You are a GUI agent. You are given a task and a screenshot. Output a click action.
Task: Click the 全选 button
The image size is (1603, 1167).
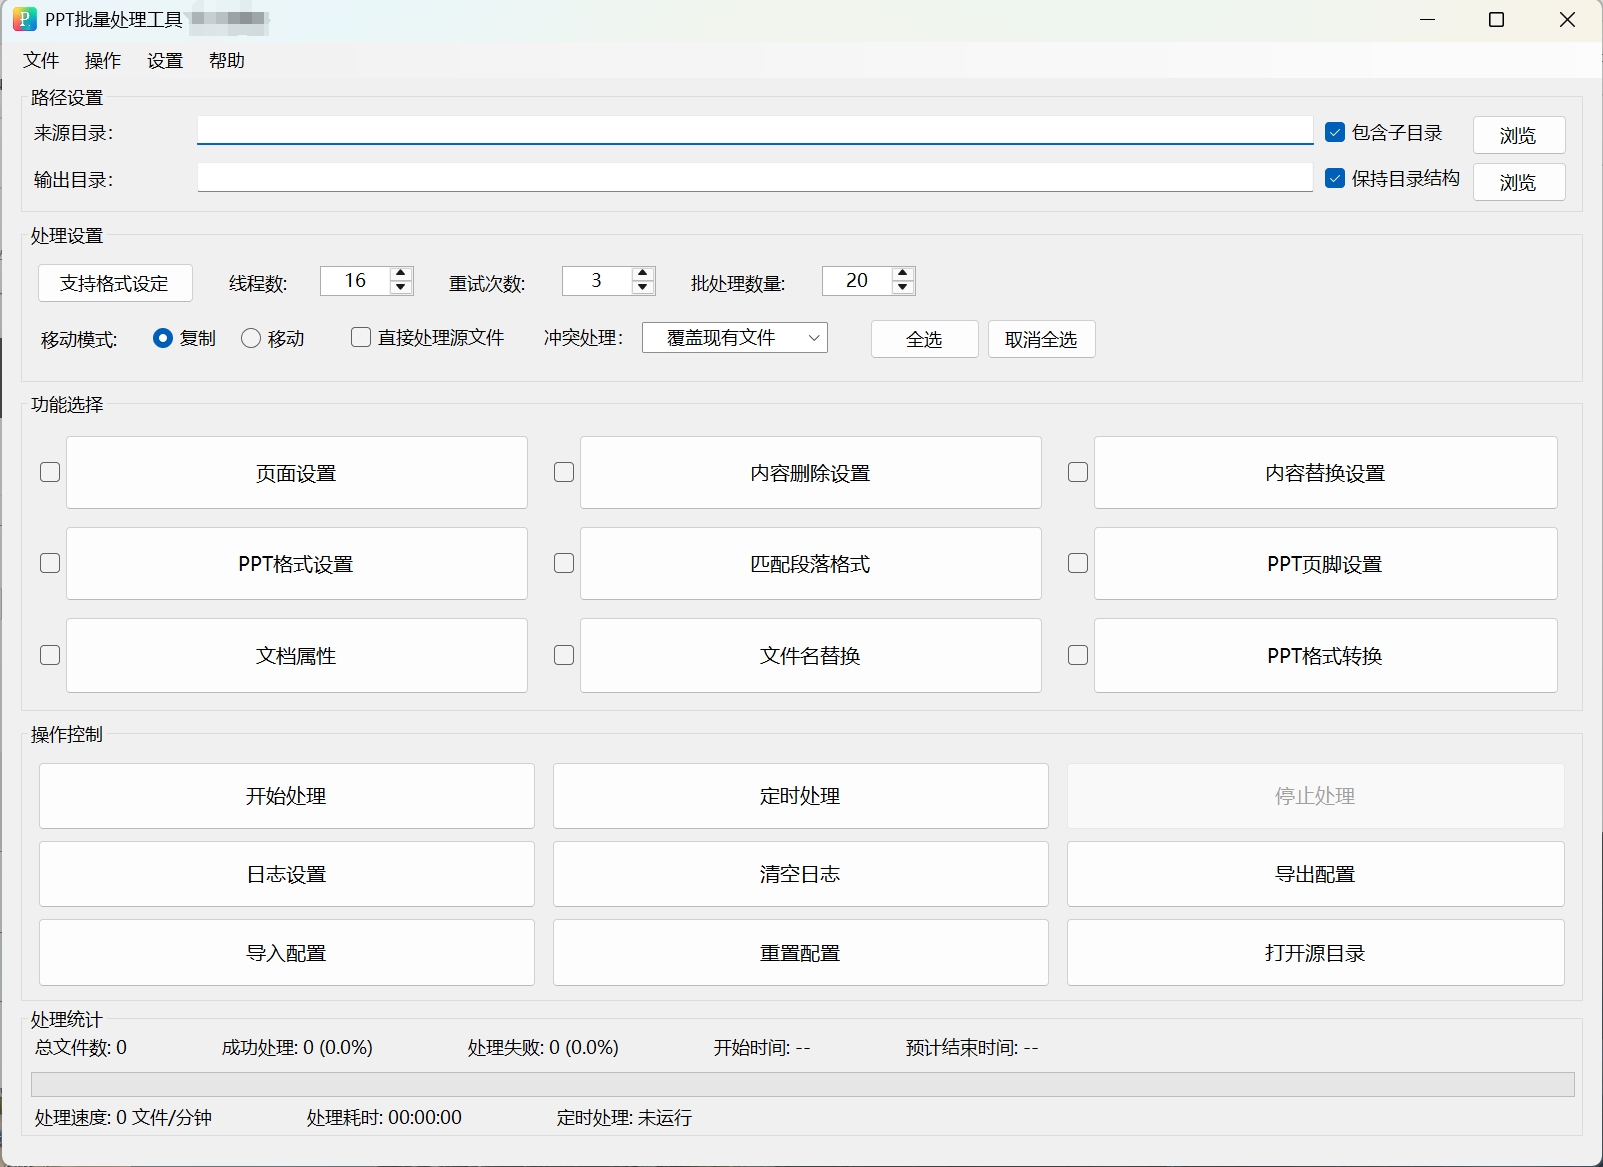(925, 339)
